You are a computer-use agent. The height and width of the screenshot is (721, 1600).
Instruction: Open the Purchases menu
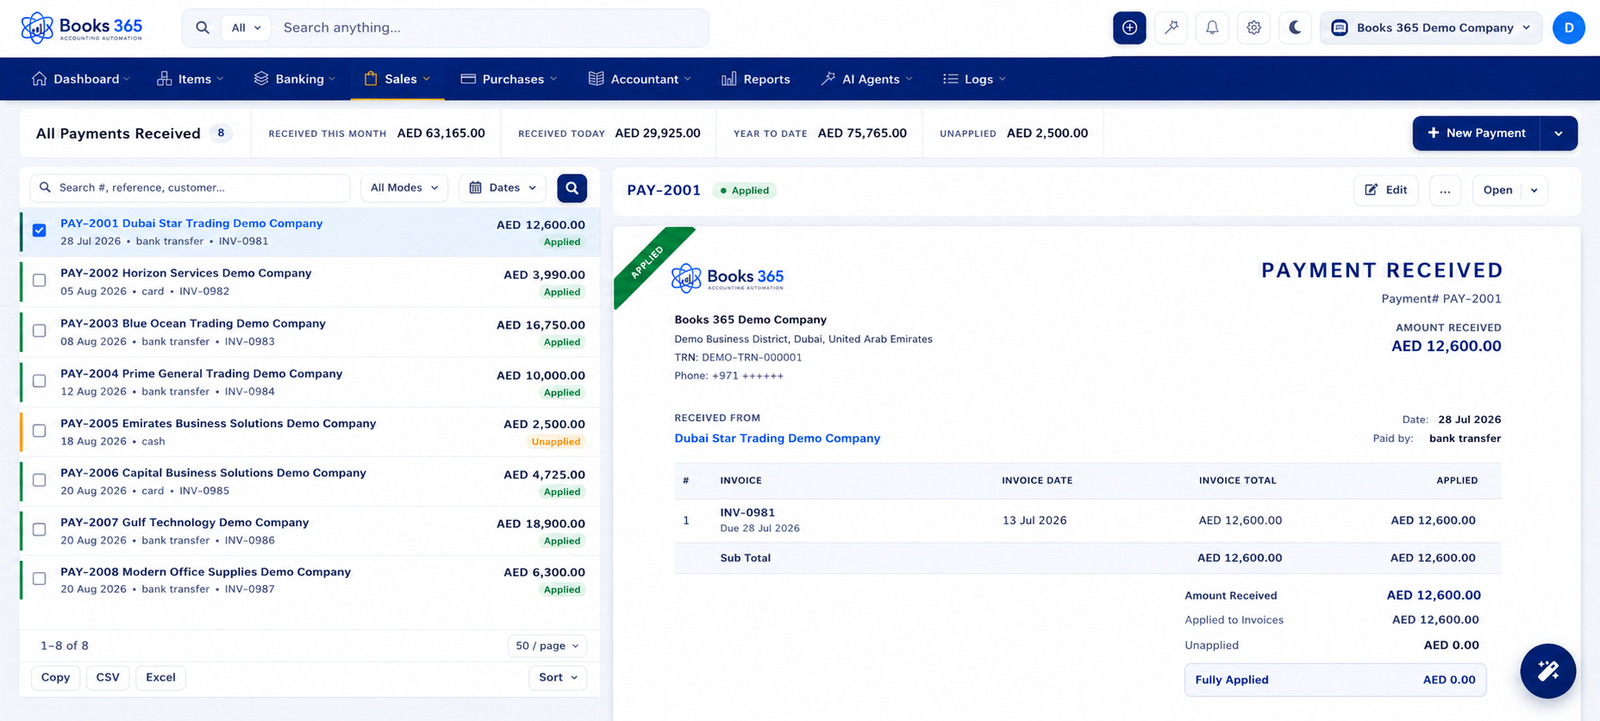pyautogui.click(x=509, y=79)
